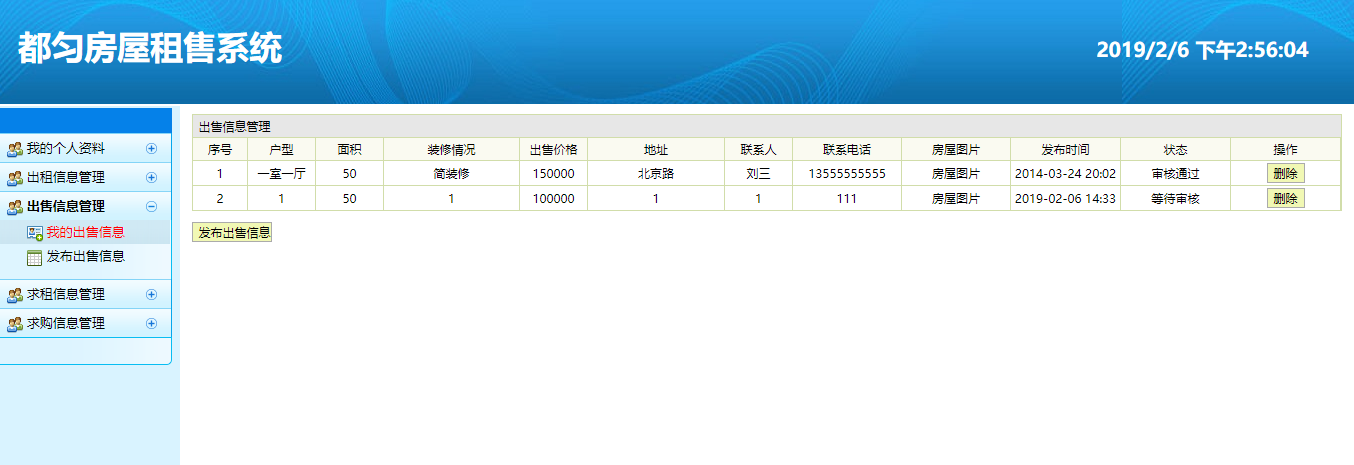Click the 联系人 column header
Screen dimensions: 1354x465
758,150
